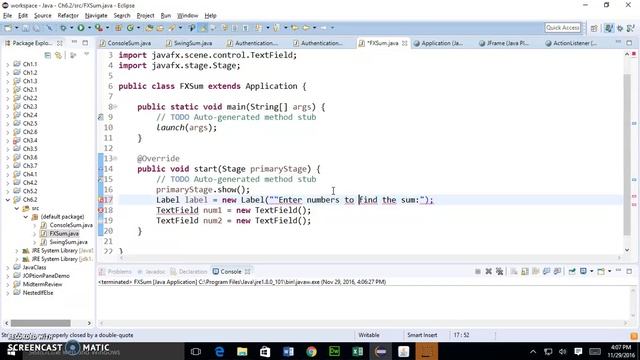Close the FXSum.java editor tab
The image size is (640, 360).
[404, 43]
